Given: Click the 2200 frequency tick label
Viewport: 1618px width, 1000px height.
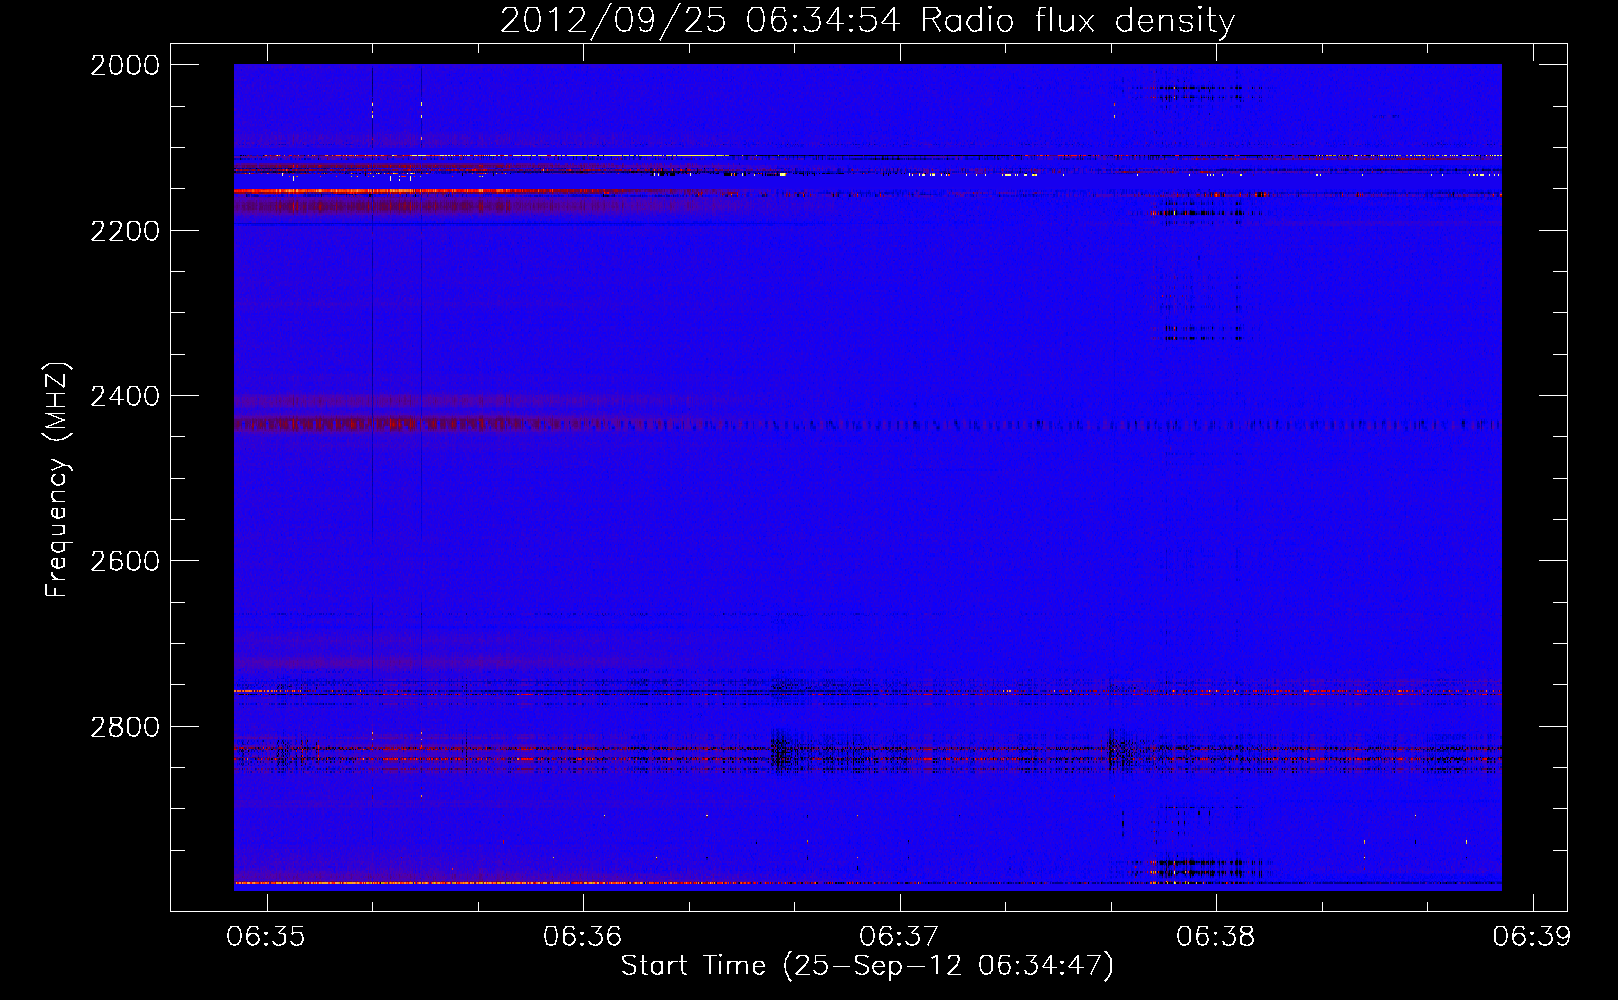Looking at the screenshot, I should pos(125,231).
